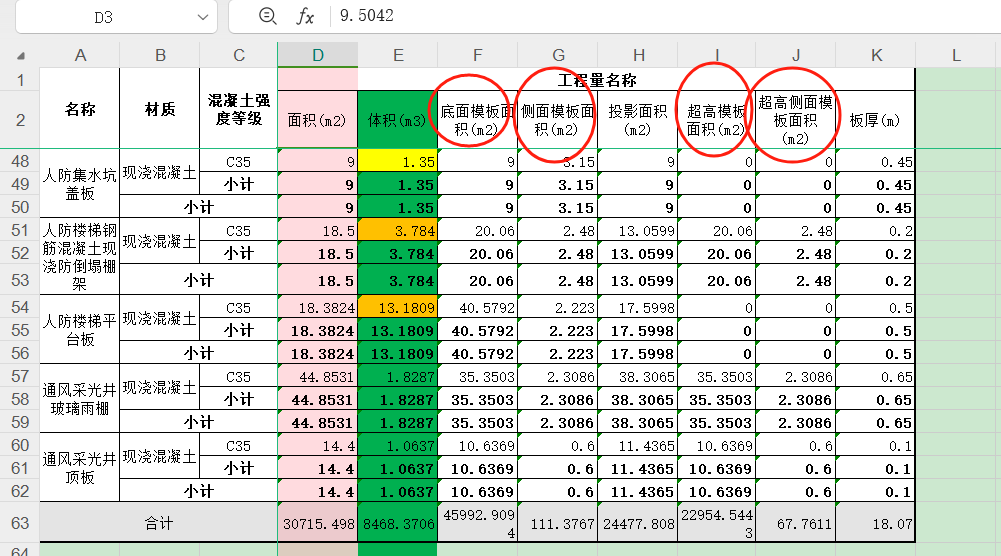Select row 54 header

20,307
